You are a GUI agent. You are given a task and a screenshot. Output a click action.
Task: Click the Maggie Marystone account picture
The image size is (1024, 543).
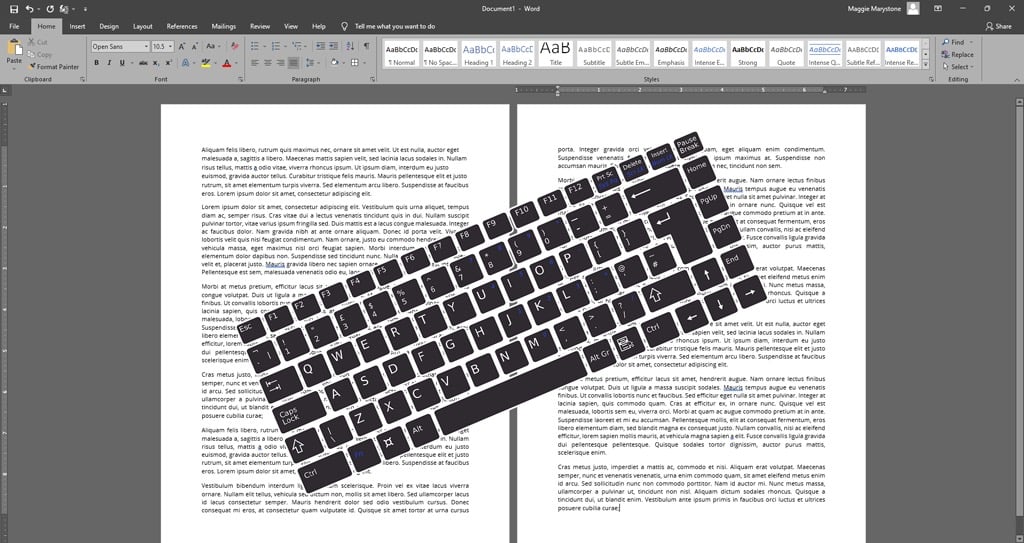913,8
